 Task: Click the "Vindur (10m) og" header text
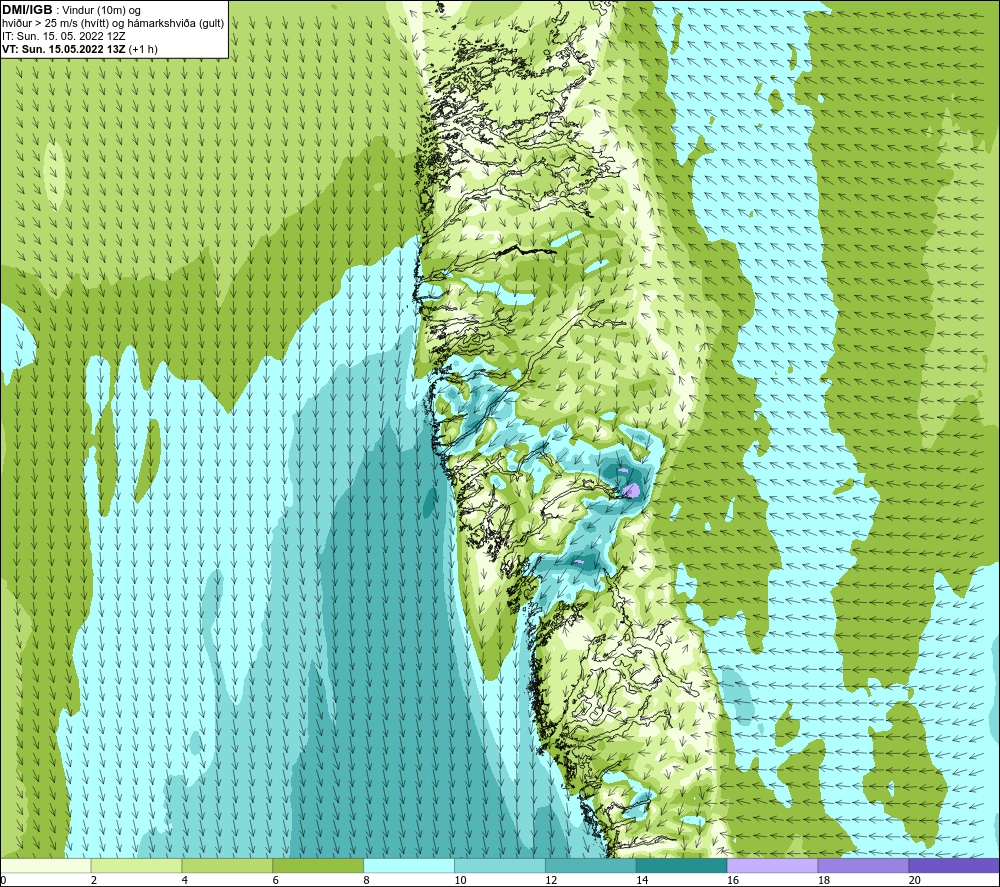103,11
